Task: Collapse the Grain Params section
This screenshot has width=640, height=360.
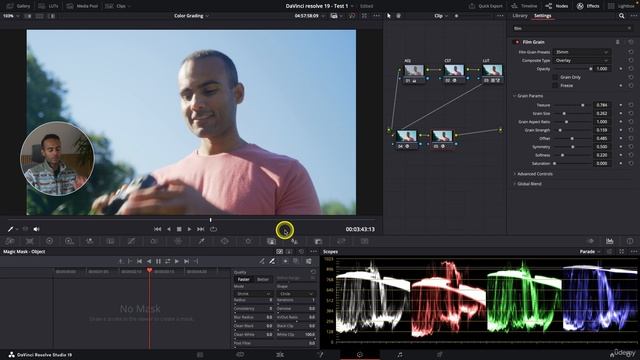Action: click(528, 96)
